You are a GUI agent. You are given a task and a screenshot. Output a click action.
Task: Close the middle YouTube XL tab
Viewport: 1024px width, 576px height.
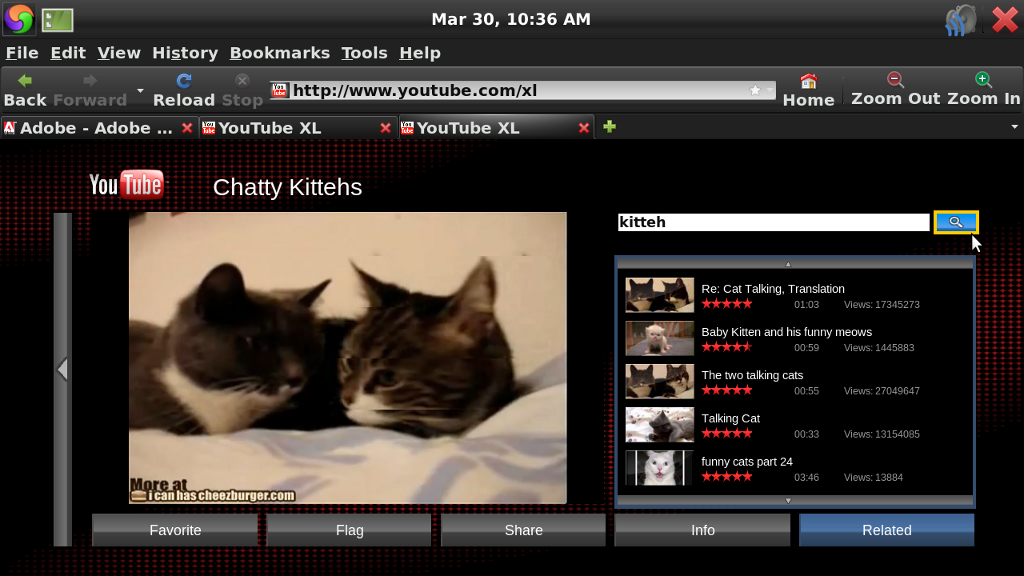[385, 128]
